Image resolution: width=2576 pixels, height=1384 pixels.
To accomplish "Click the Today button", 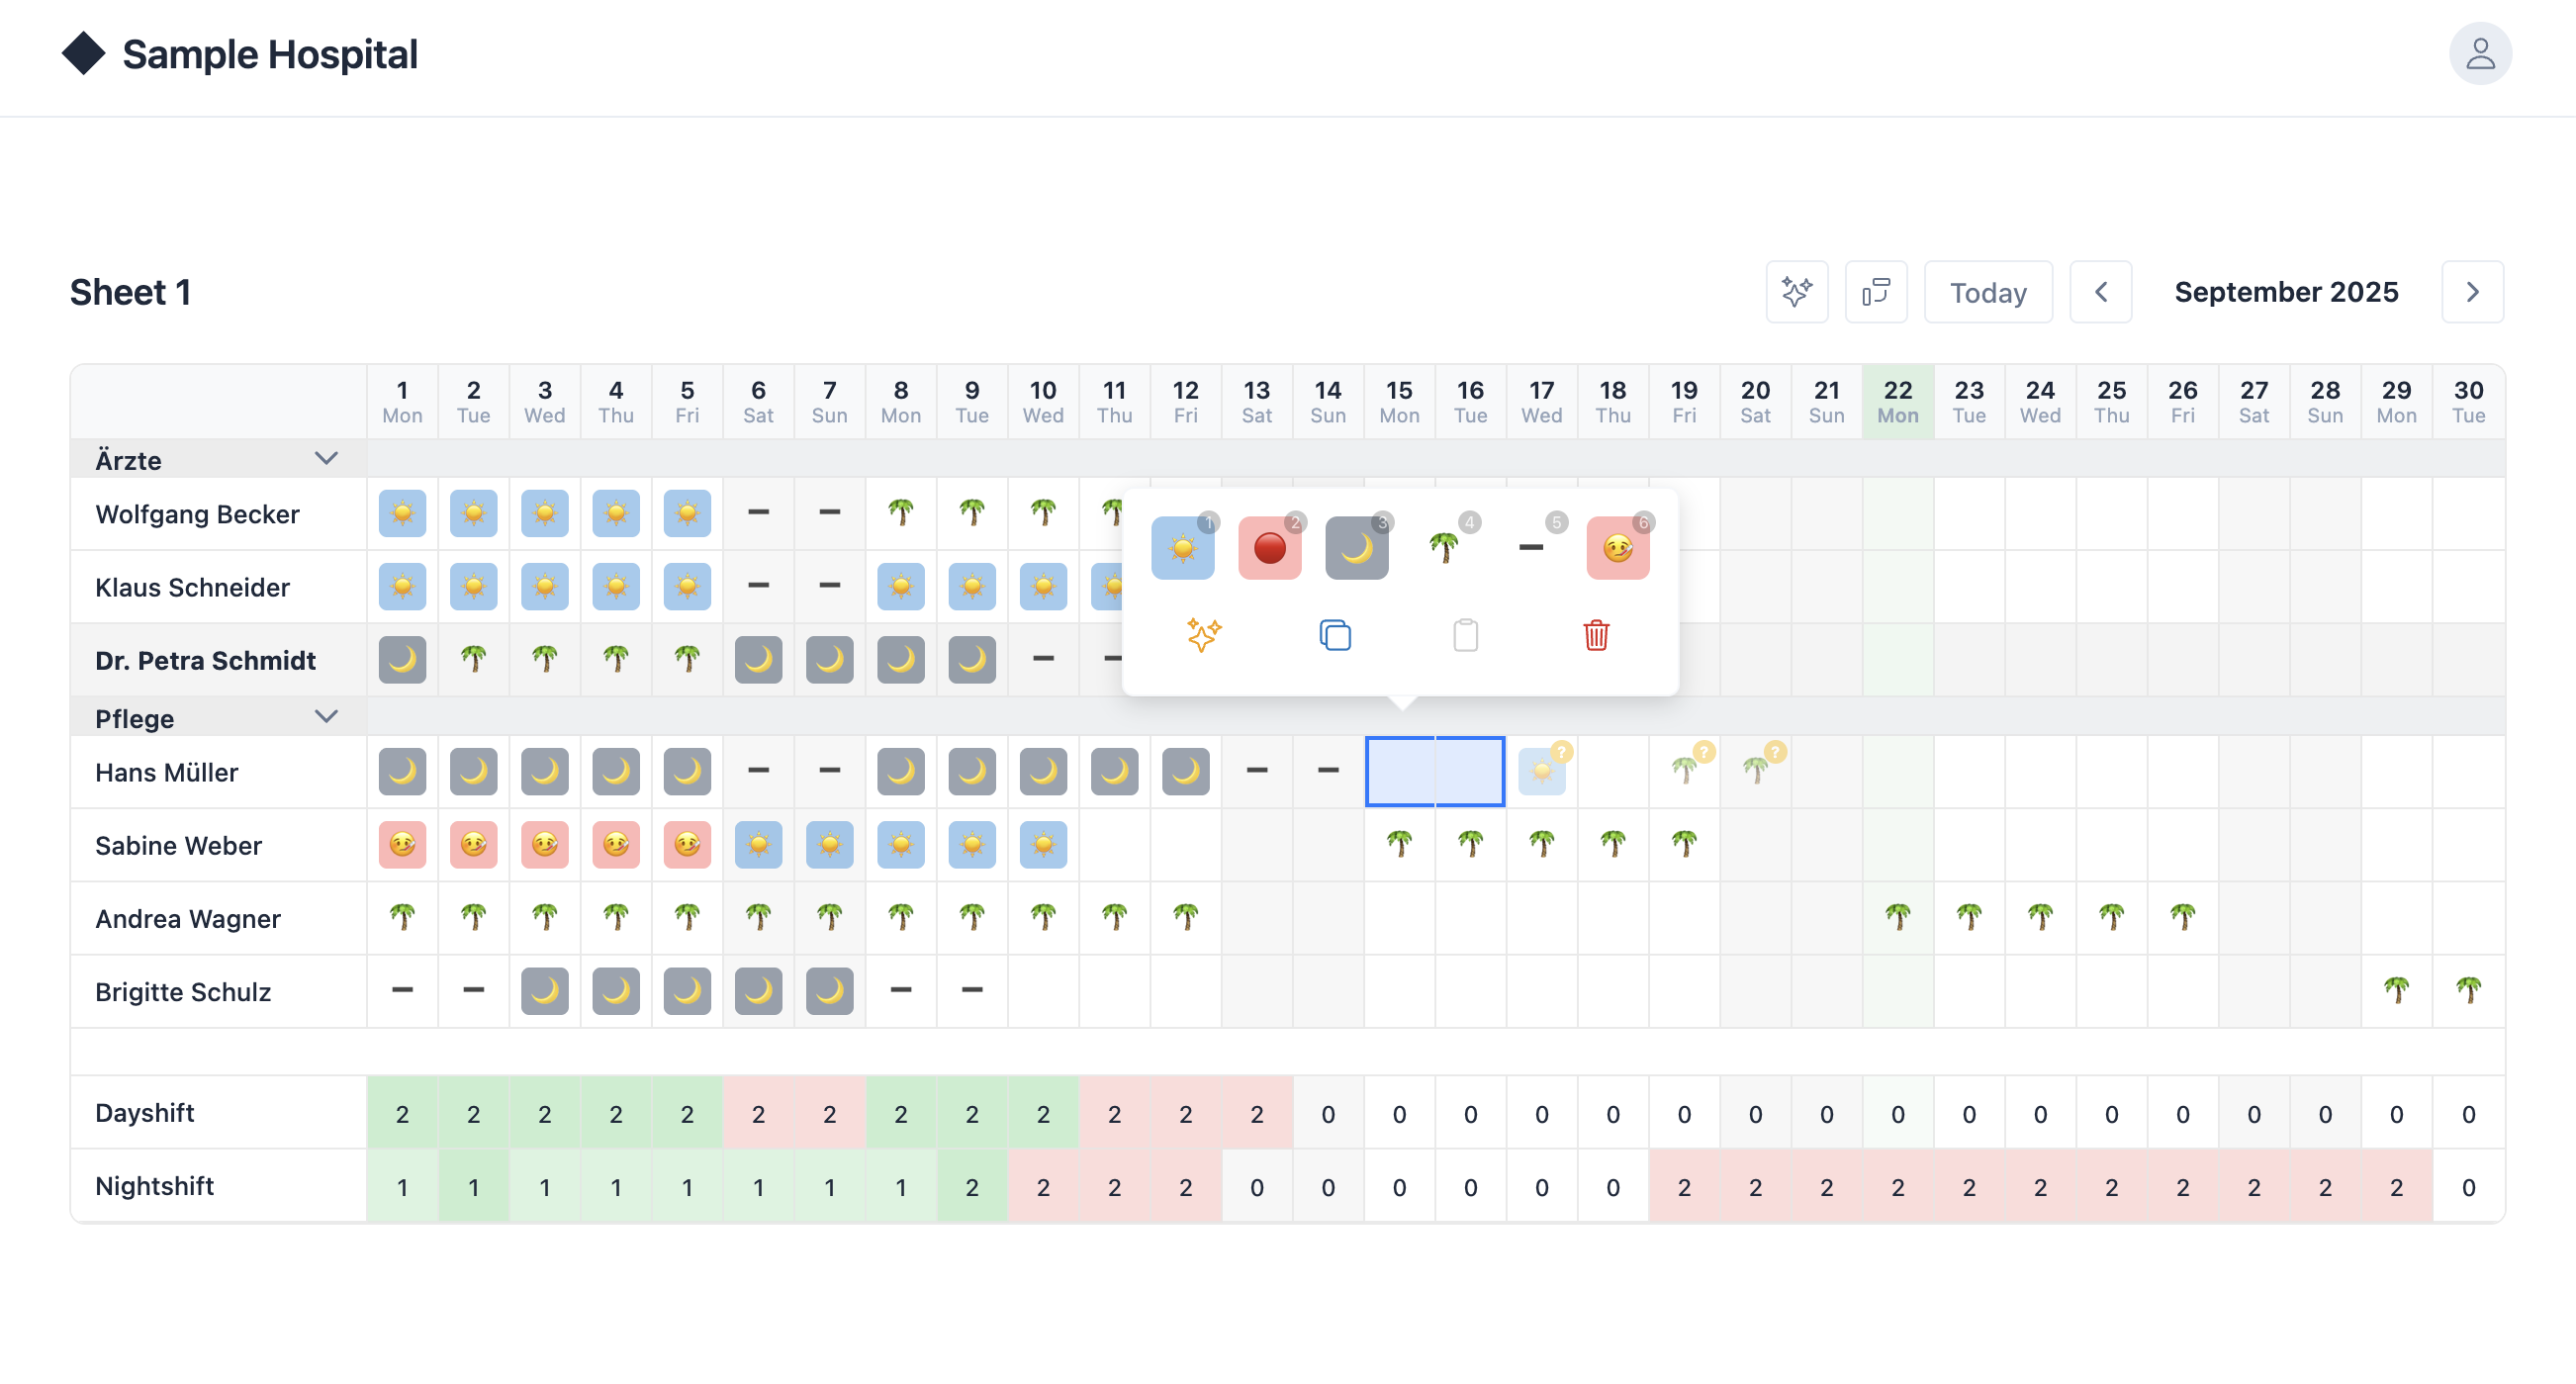I will (x=1987, y=292).
